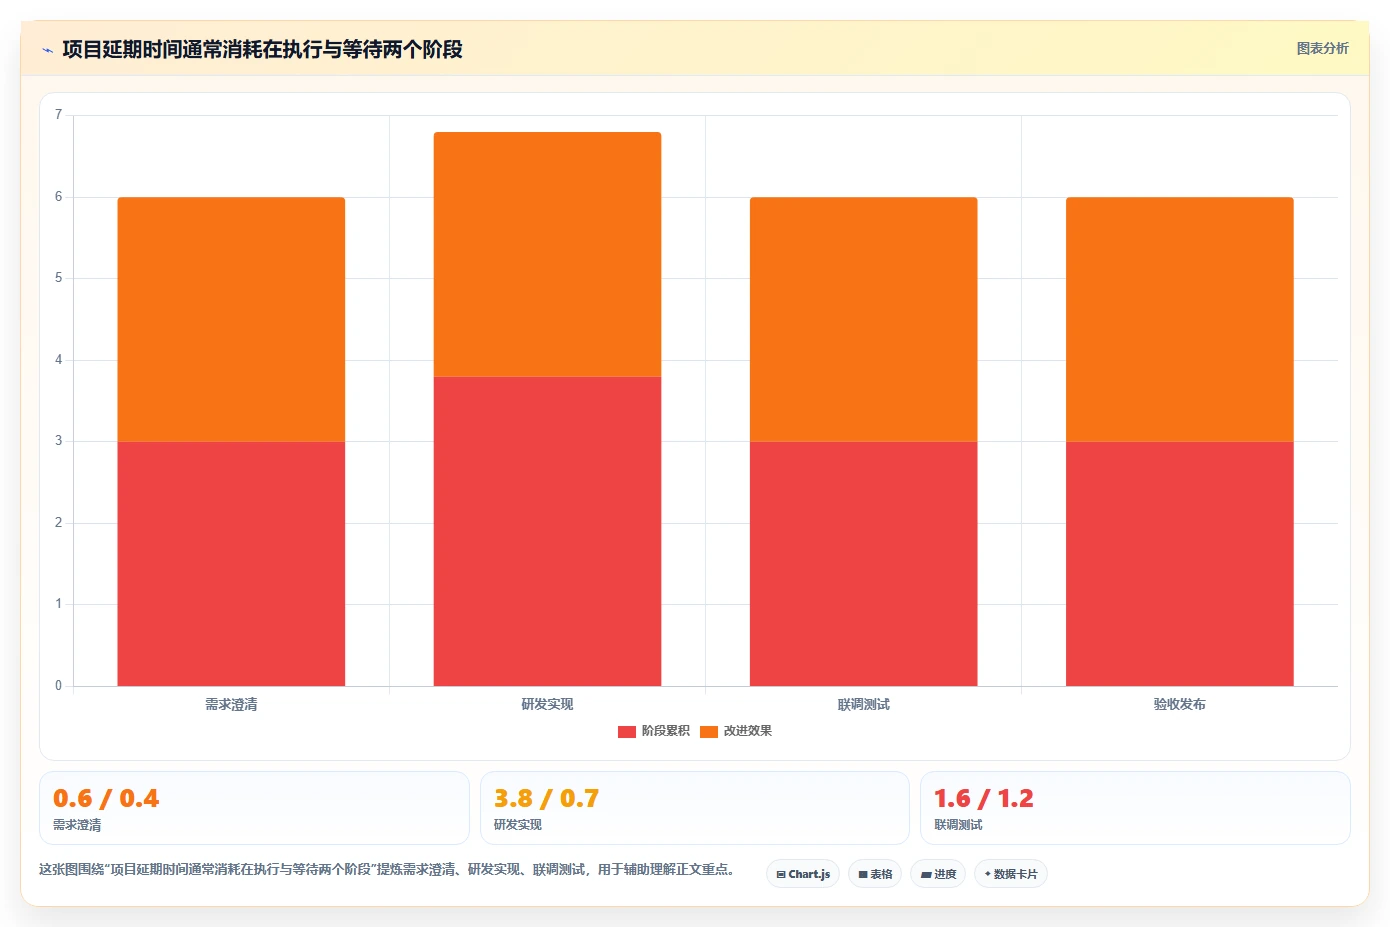Screen dimensions: 1390x927
Task: Click the red 研发实现 bar segment
Action: coord(547,531)
